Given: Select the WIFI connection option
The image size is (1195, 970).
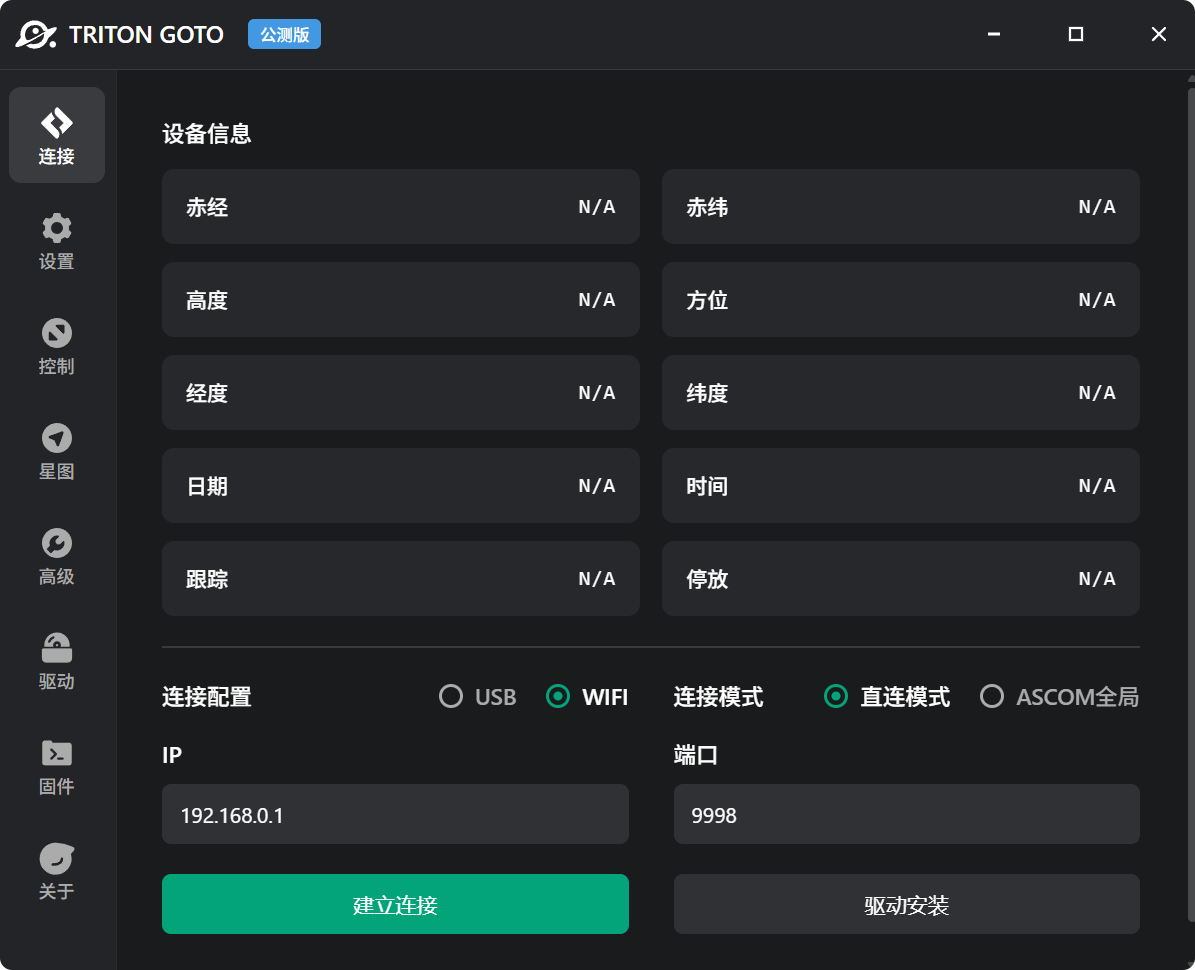Looking at the screenshot, I should pos(558,697).
